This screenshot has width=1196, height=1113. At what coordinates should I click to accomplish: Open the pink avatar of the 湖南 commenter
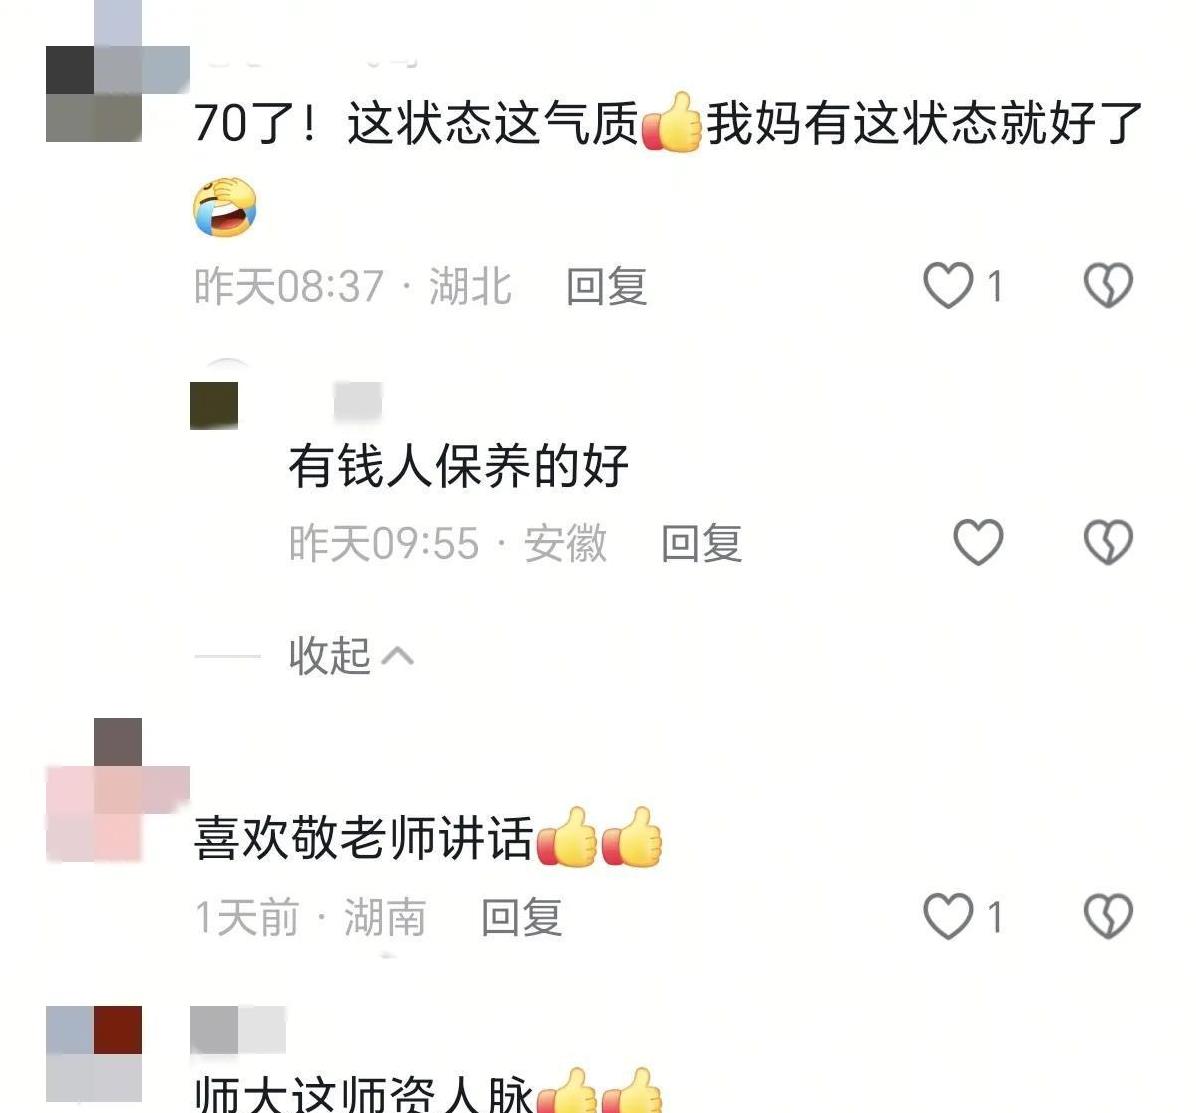click(x=117, y=790)
